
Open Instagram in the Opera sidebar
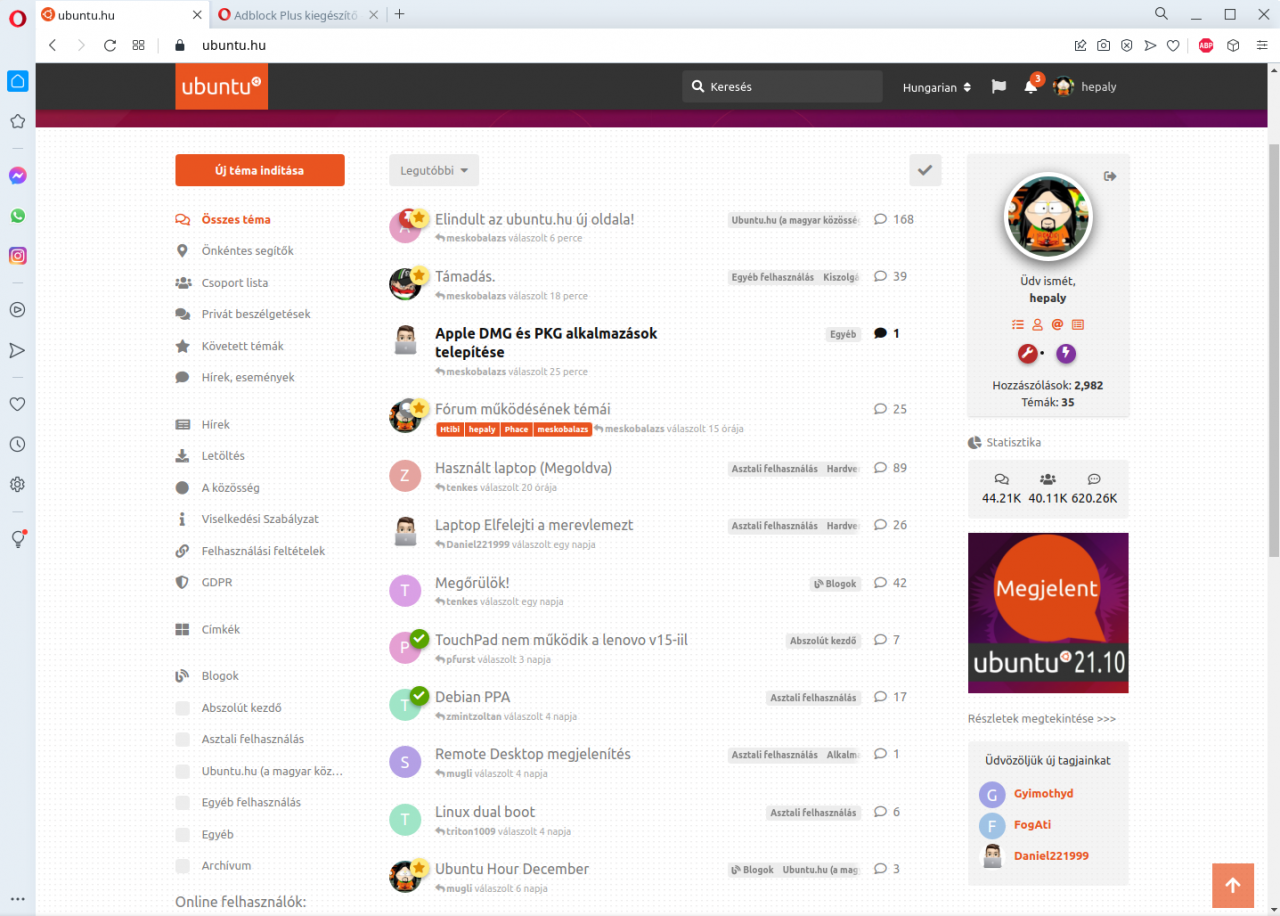tap(17, 256)
